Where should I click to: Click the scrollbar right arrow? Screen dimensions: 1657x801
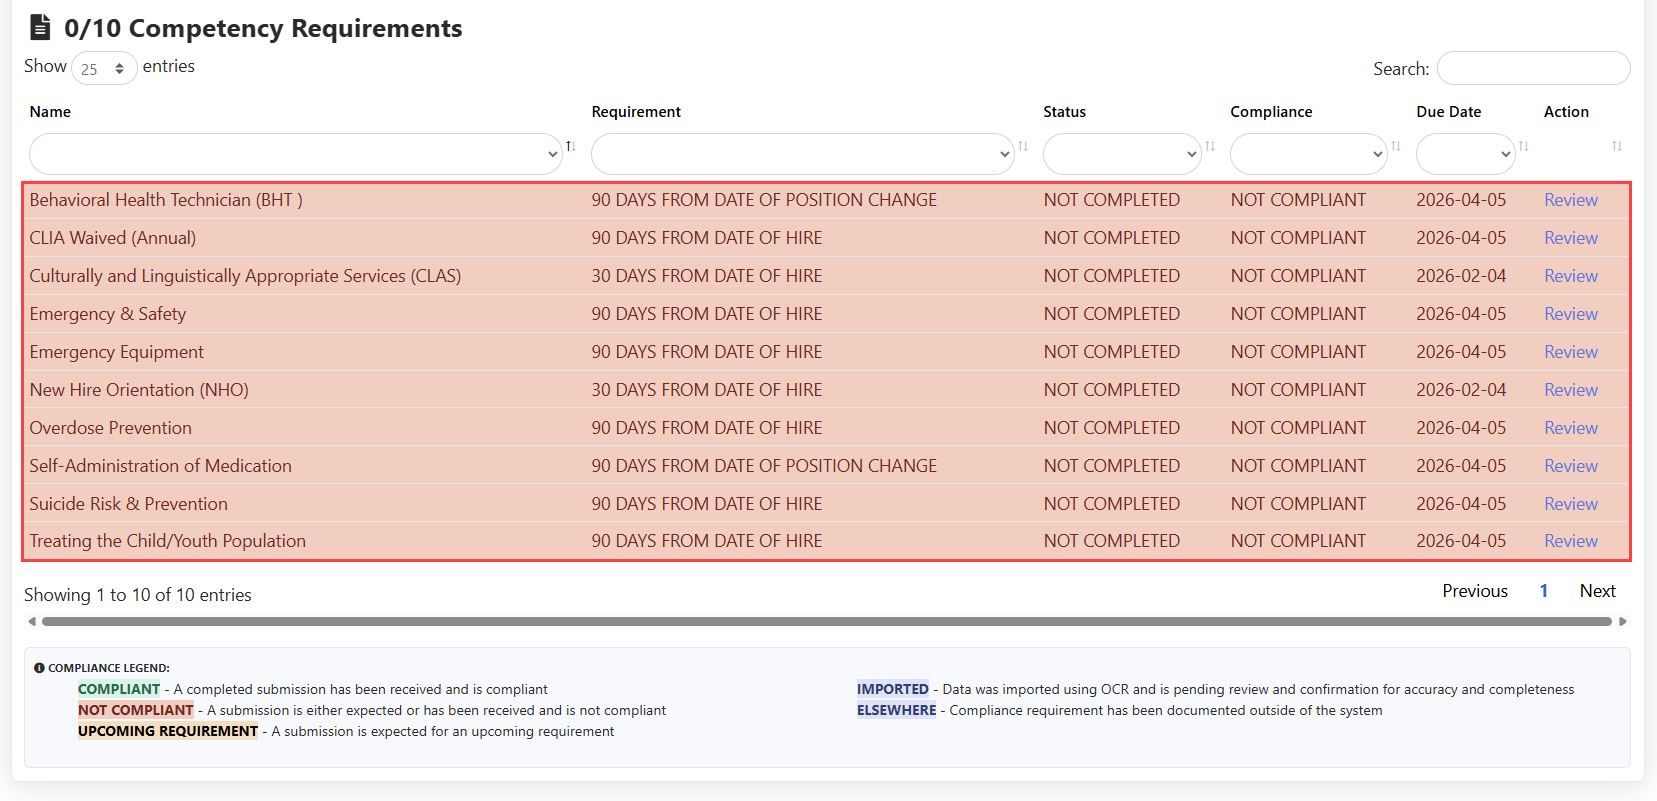coord(1622,622)
